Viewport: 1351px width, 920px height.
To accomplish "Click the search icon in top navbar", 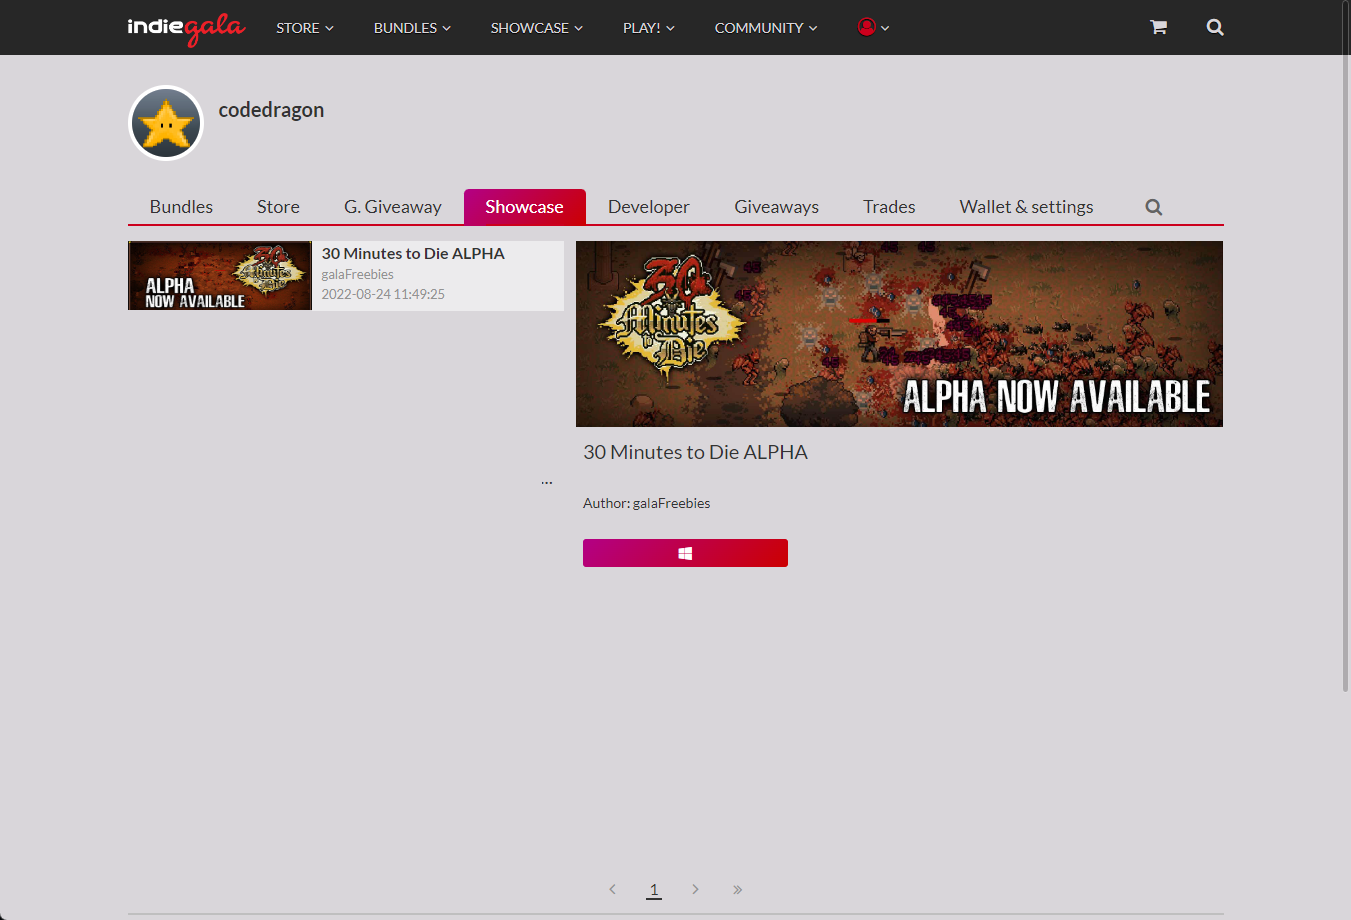I will point(1215,27).
